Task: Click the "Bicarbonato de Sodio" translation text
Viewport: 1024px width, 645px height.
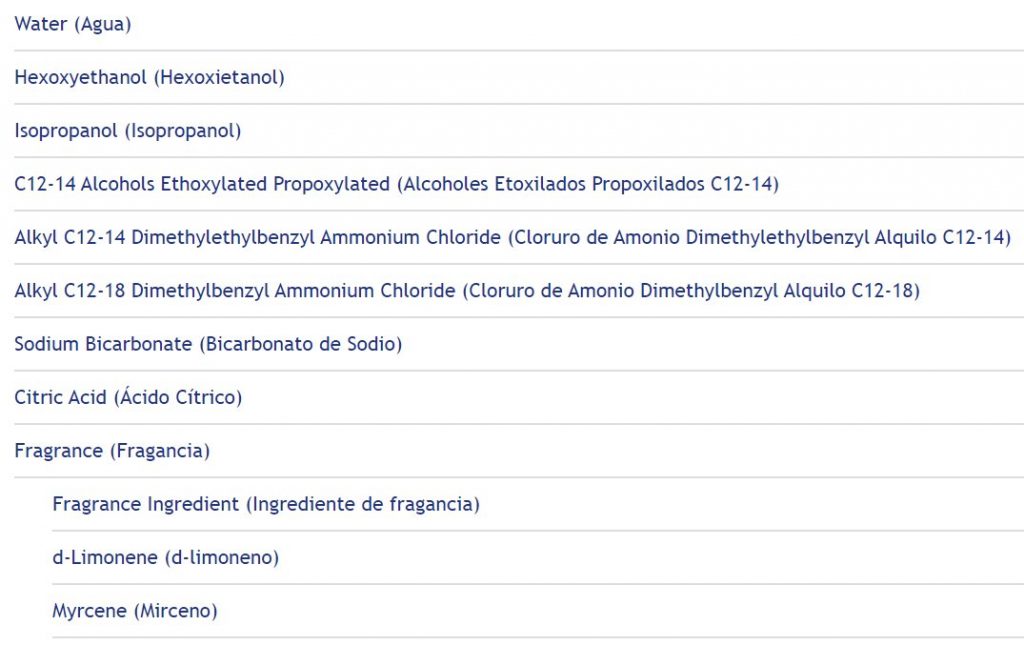Action: pos(300,344)
